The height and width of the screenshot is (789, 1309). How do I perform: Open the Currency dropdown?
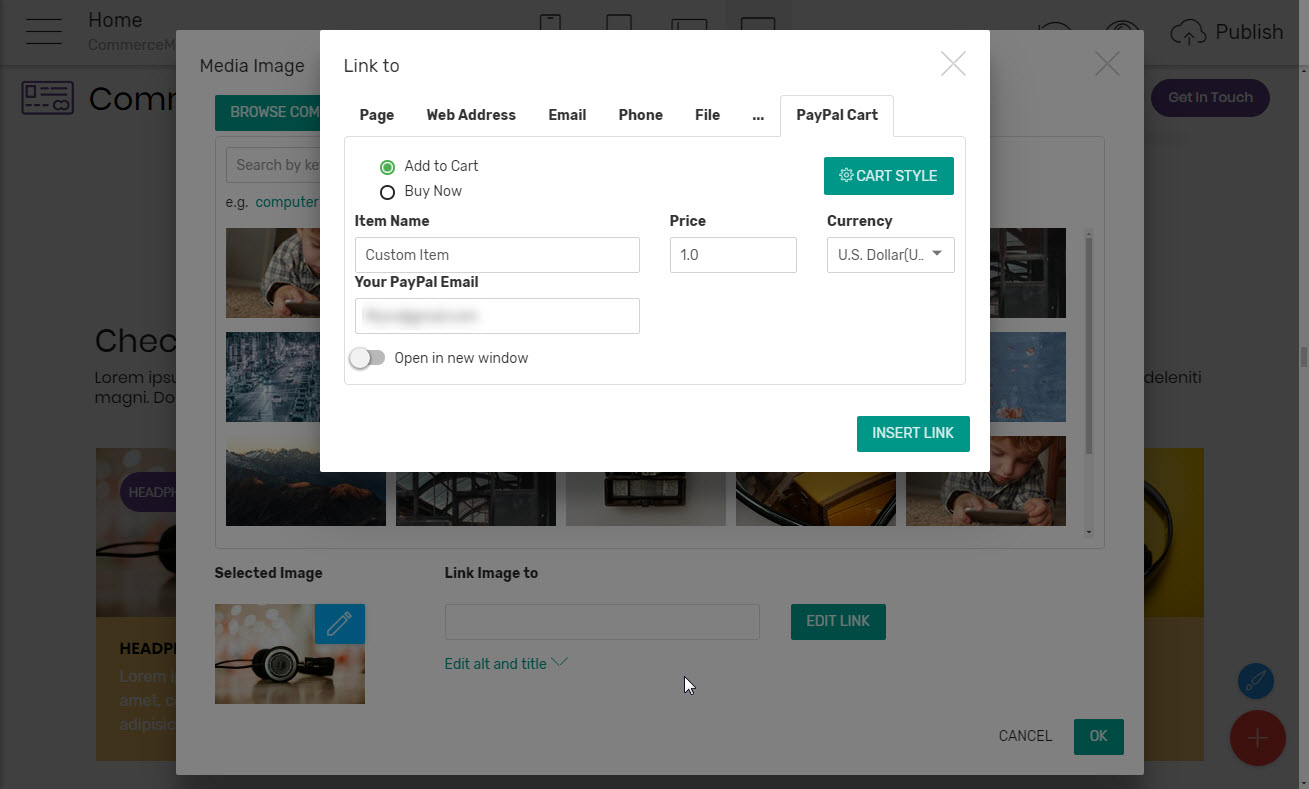click(890, 255)
